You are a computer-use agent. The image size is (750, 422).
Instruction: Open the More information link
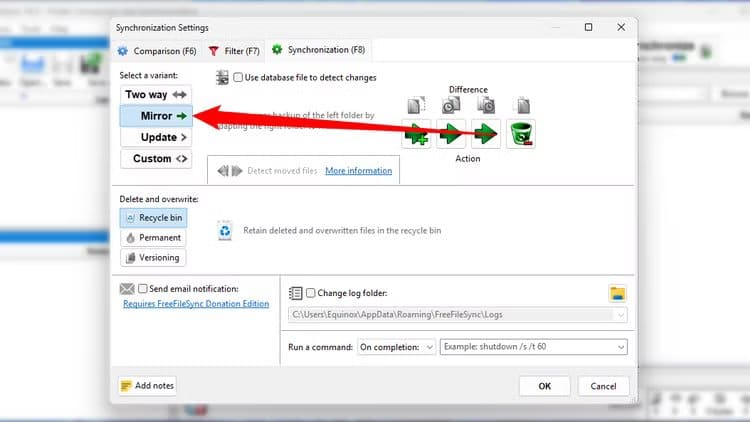click(358, 171)
